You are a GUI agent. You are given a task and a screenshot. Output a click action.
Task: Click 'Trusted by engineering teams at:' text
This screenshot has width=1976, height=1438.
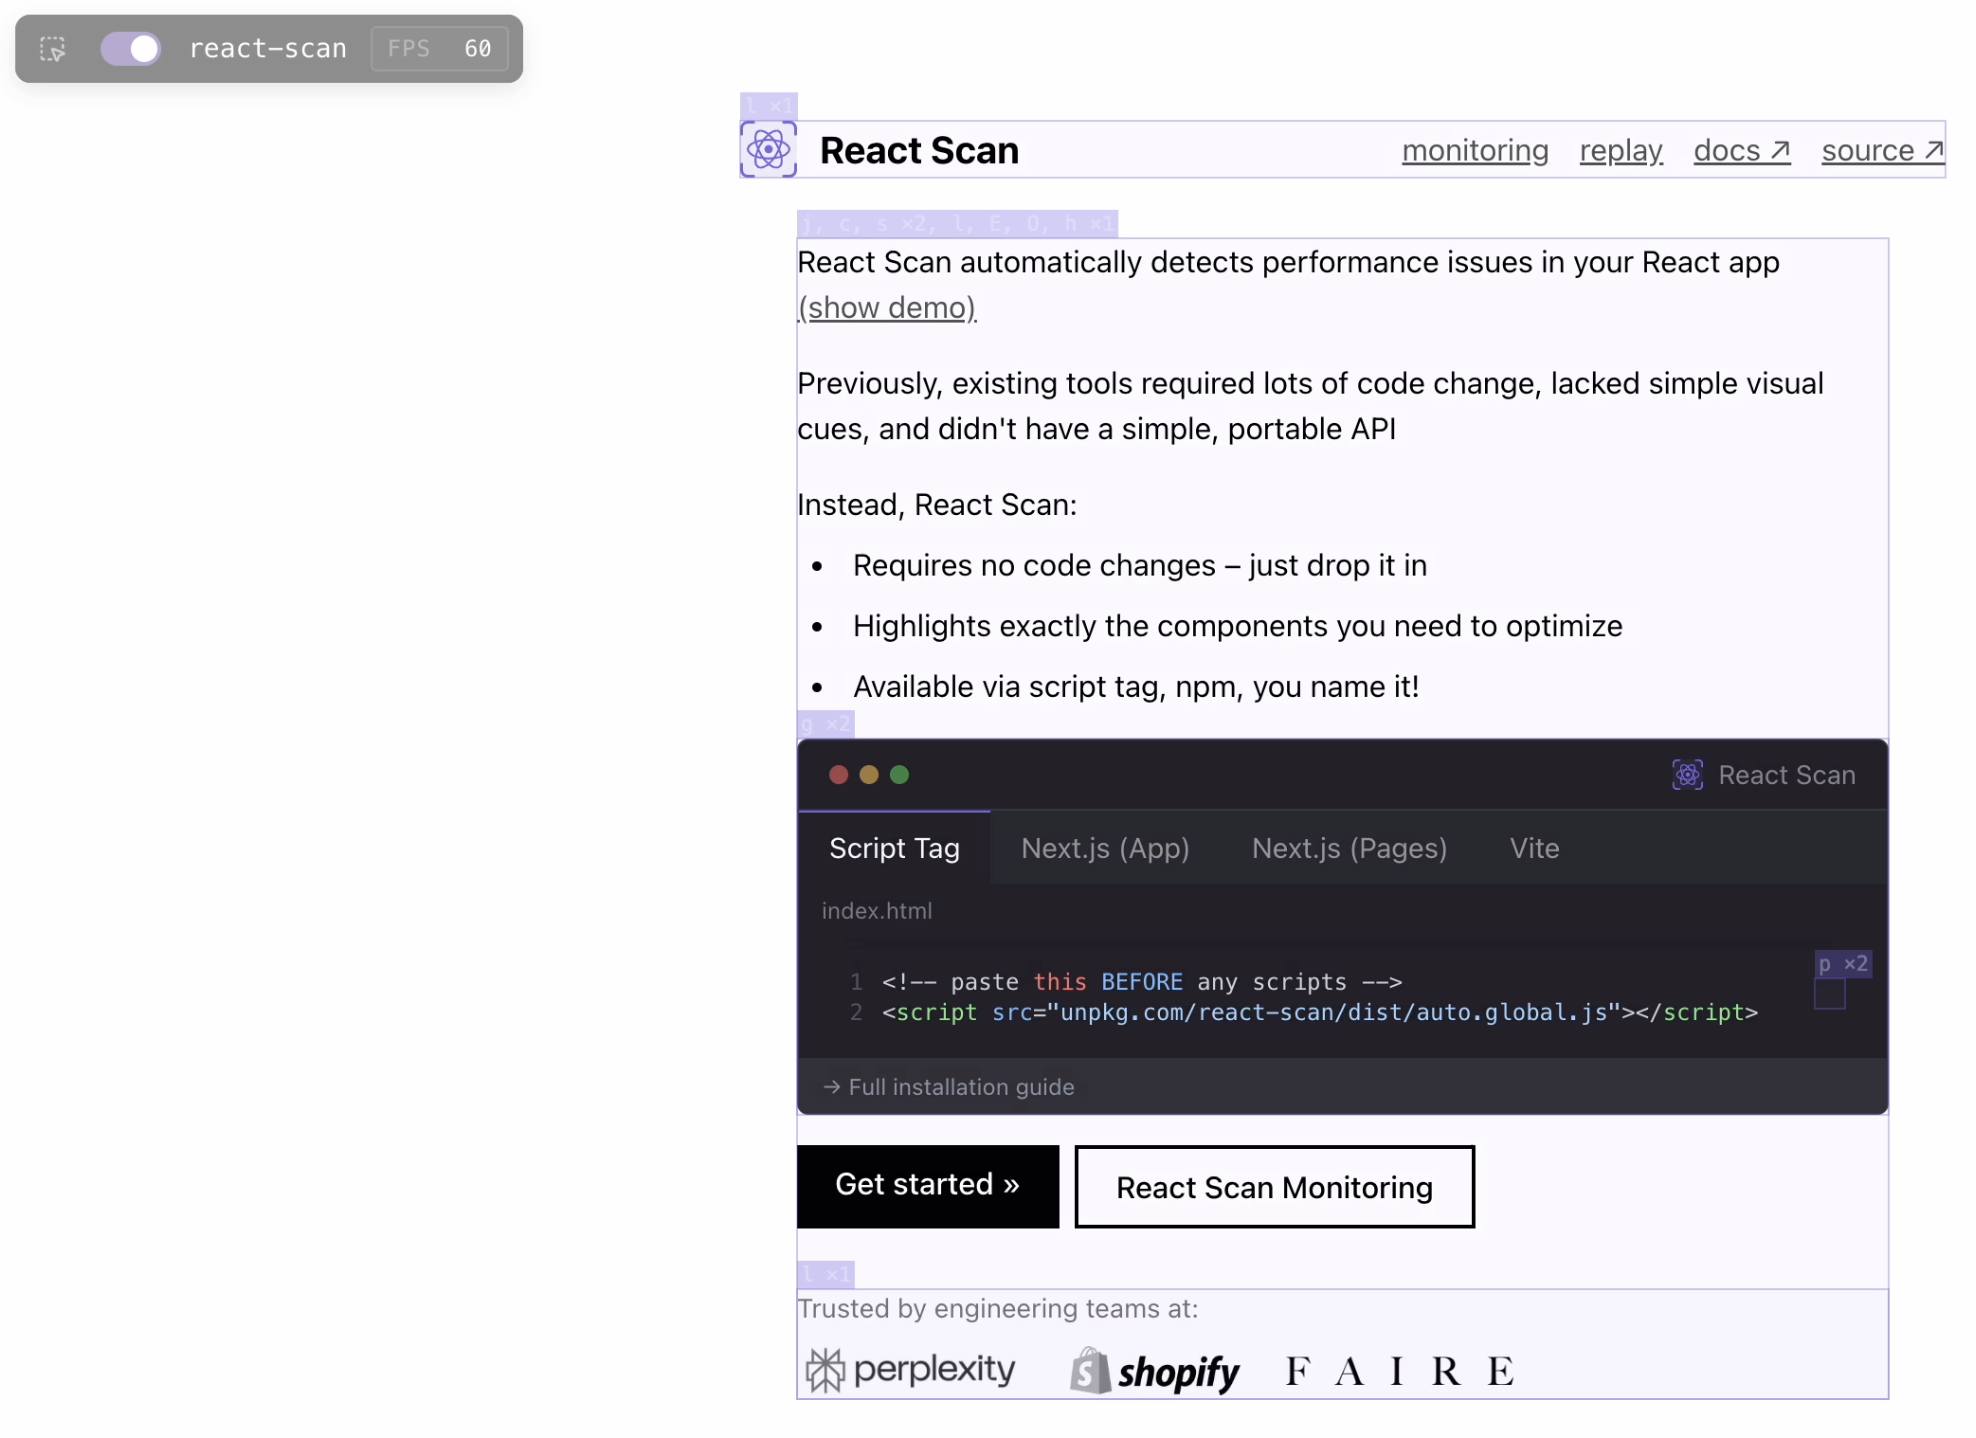(x=997, y=1308)
